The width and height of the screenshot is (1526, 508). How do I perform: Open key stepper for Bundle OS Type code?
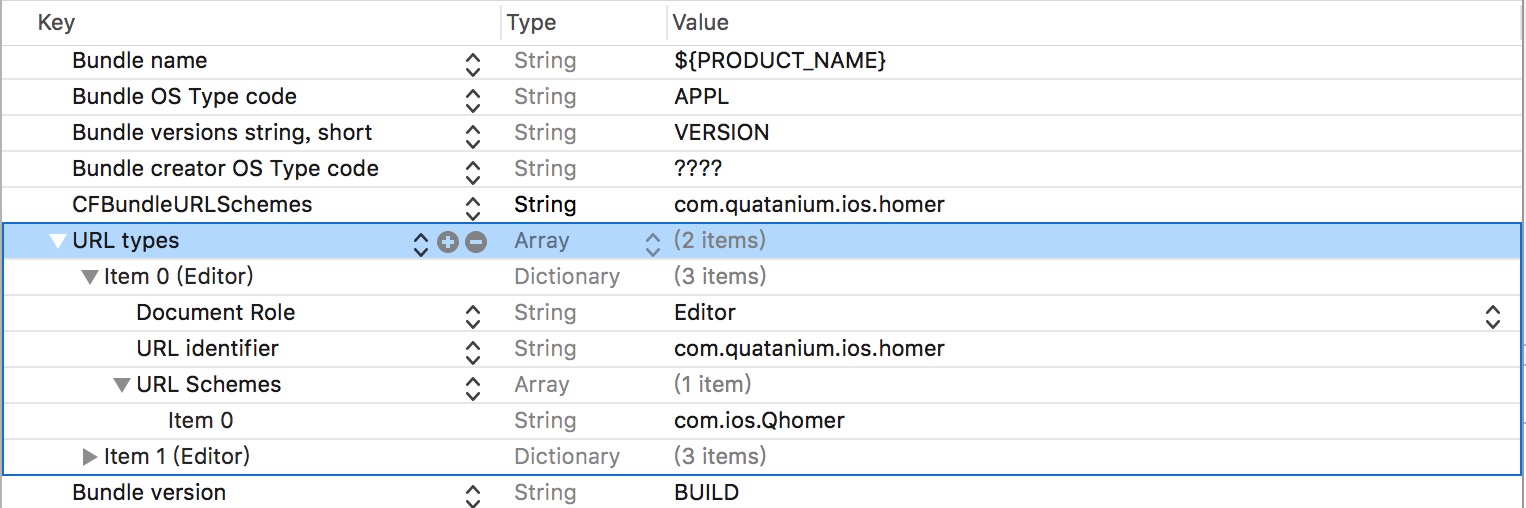(473, 101)
